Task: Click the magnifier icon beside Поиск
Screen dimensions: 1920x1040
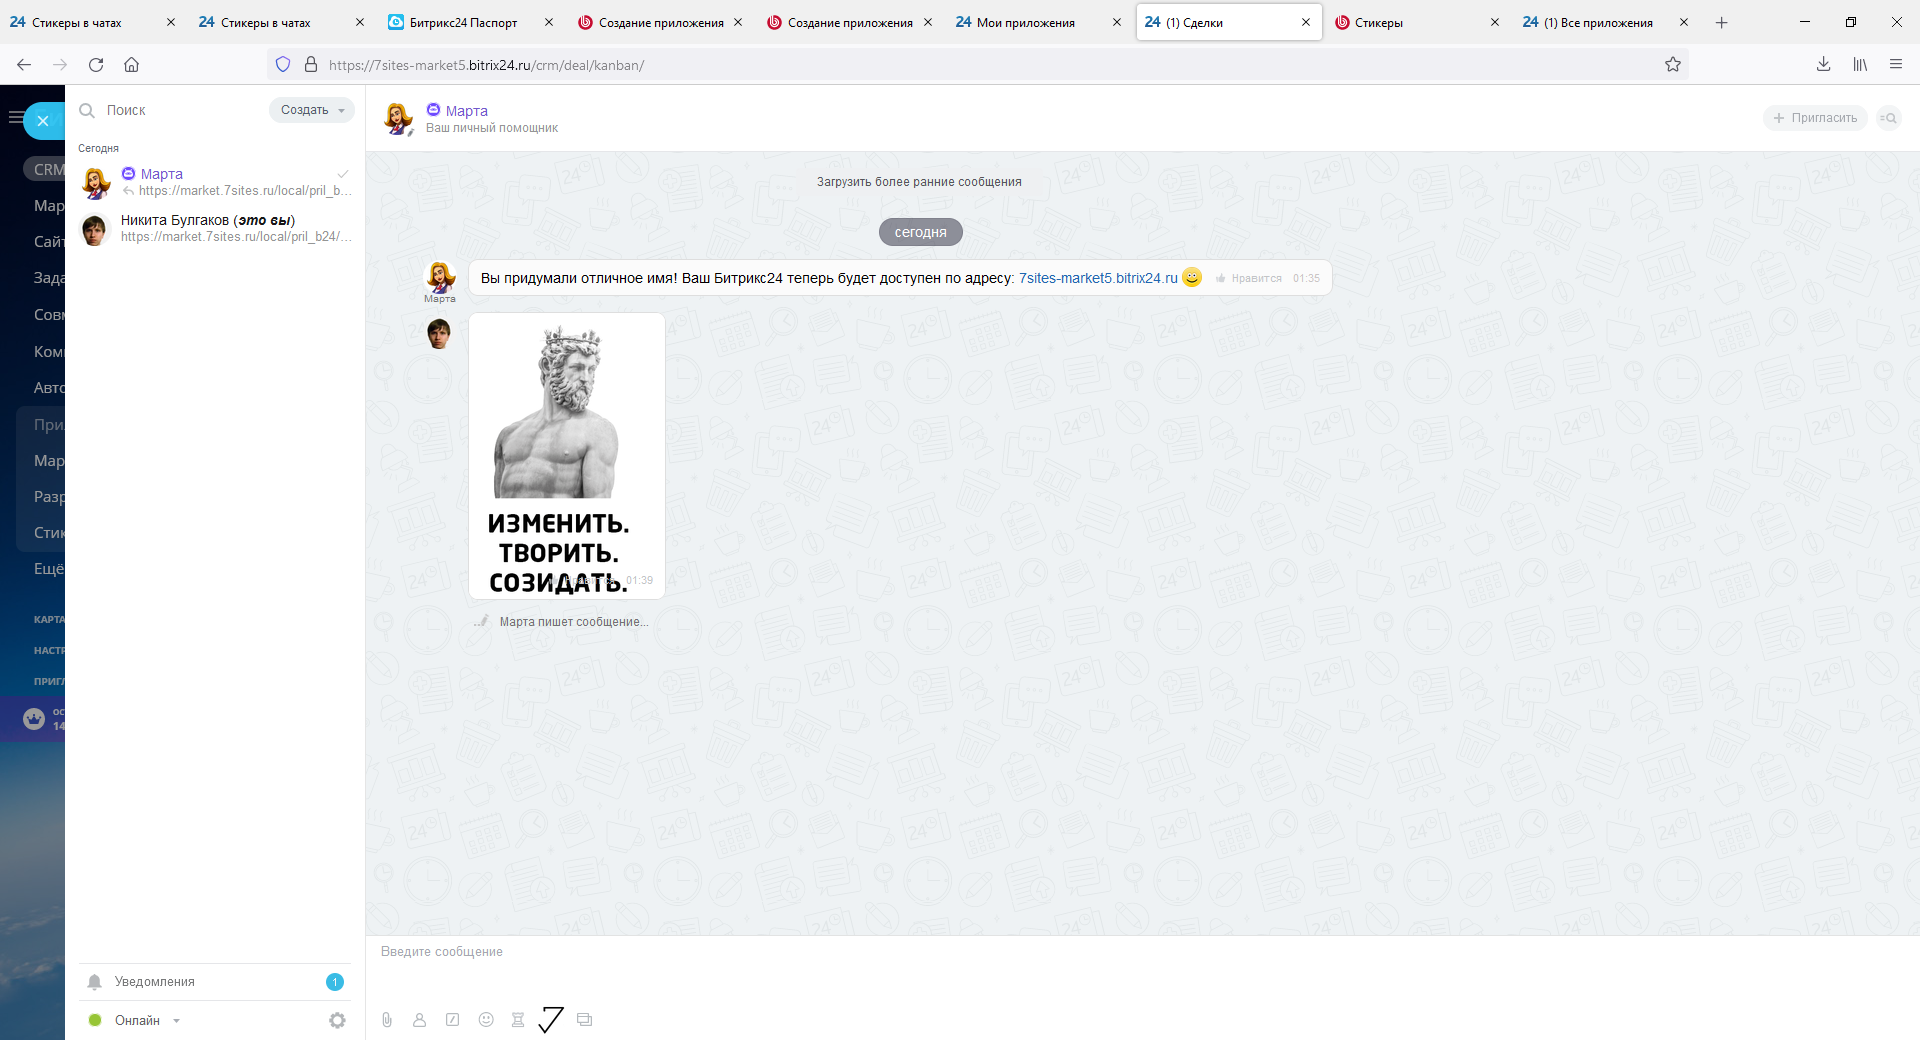Action: click(87, 110)
